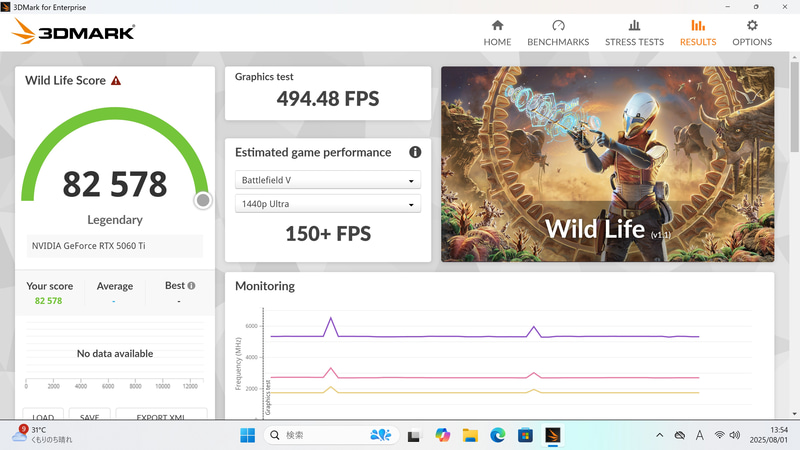Switch to STRESS TESTS tab
This screenshot has width=800, height=450.
[634, 33]
